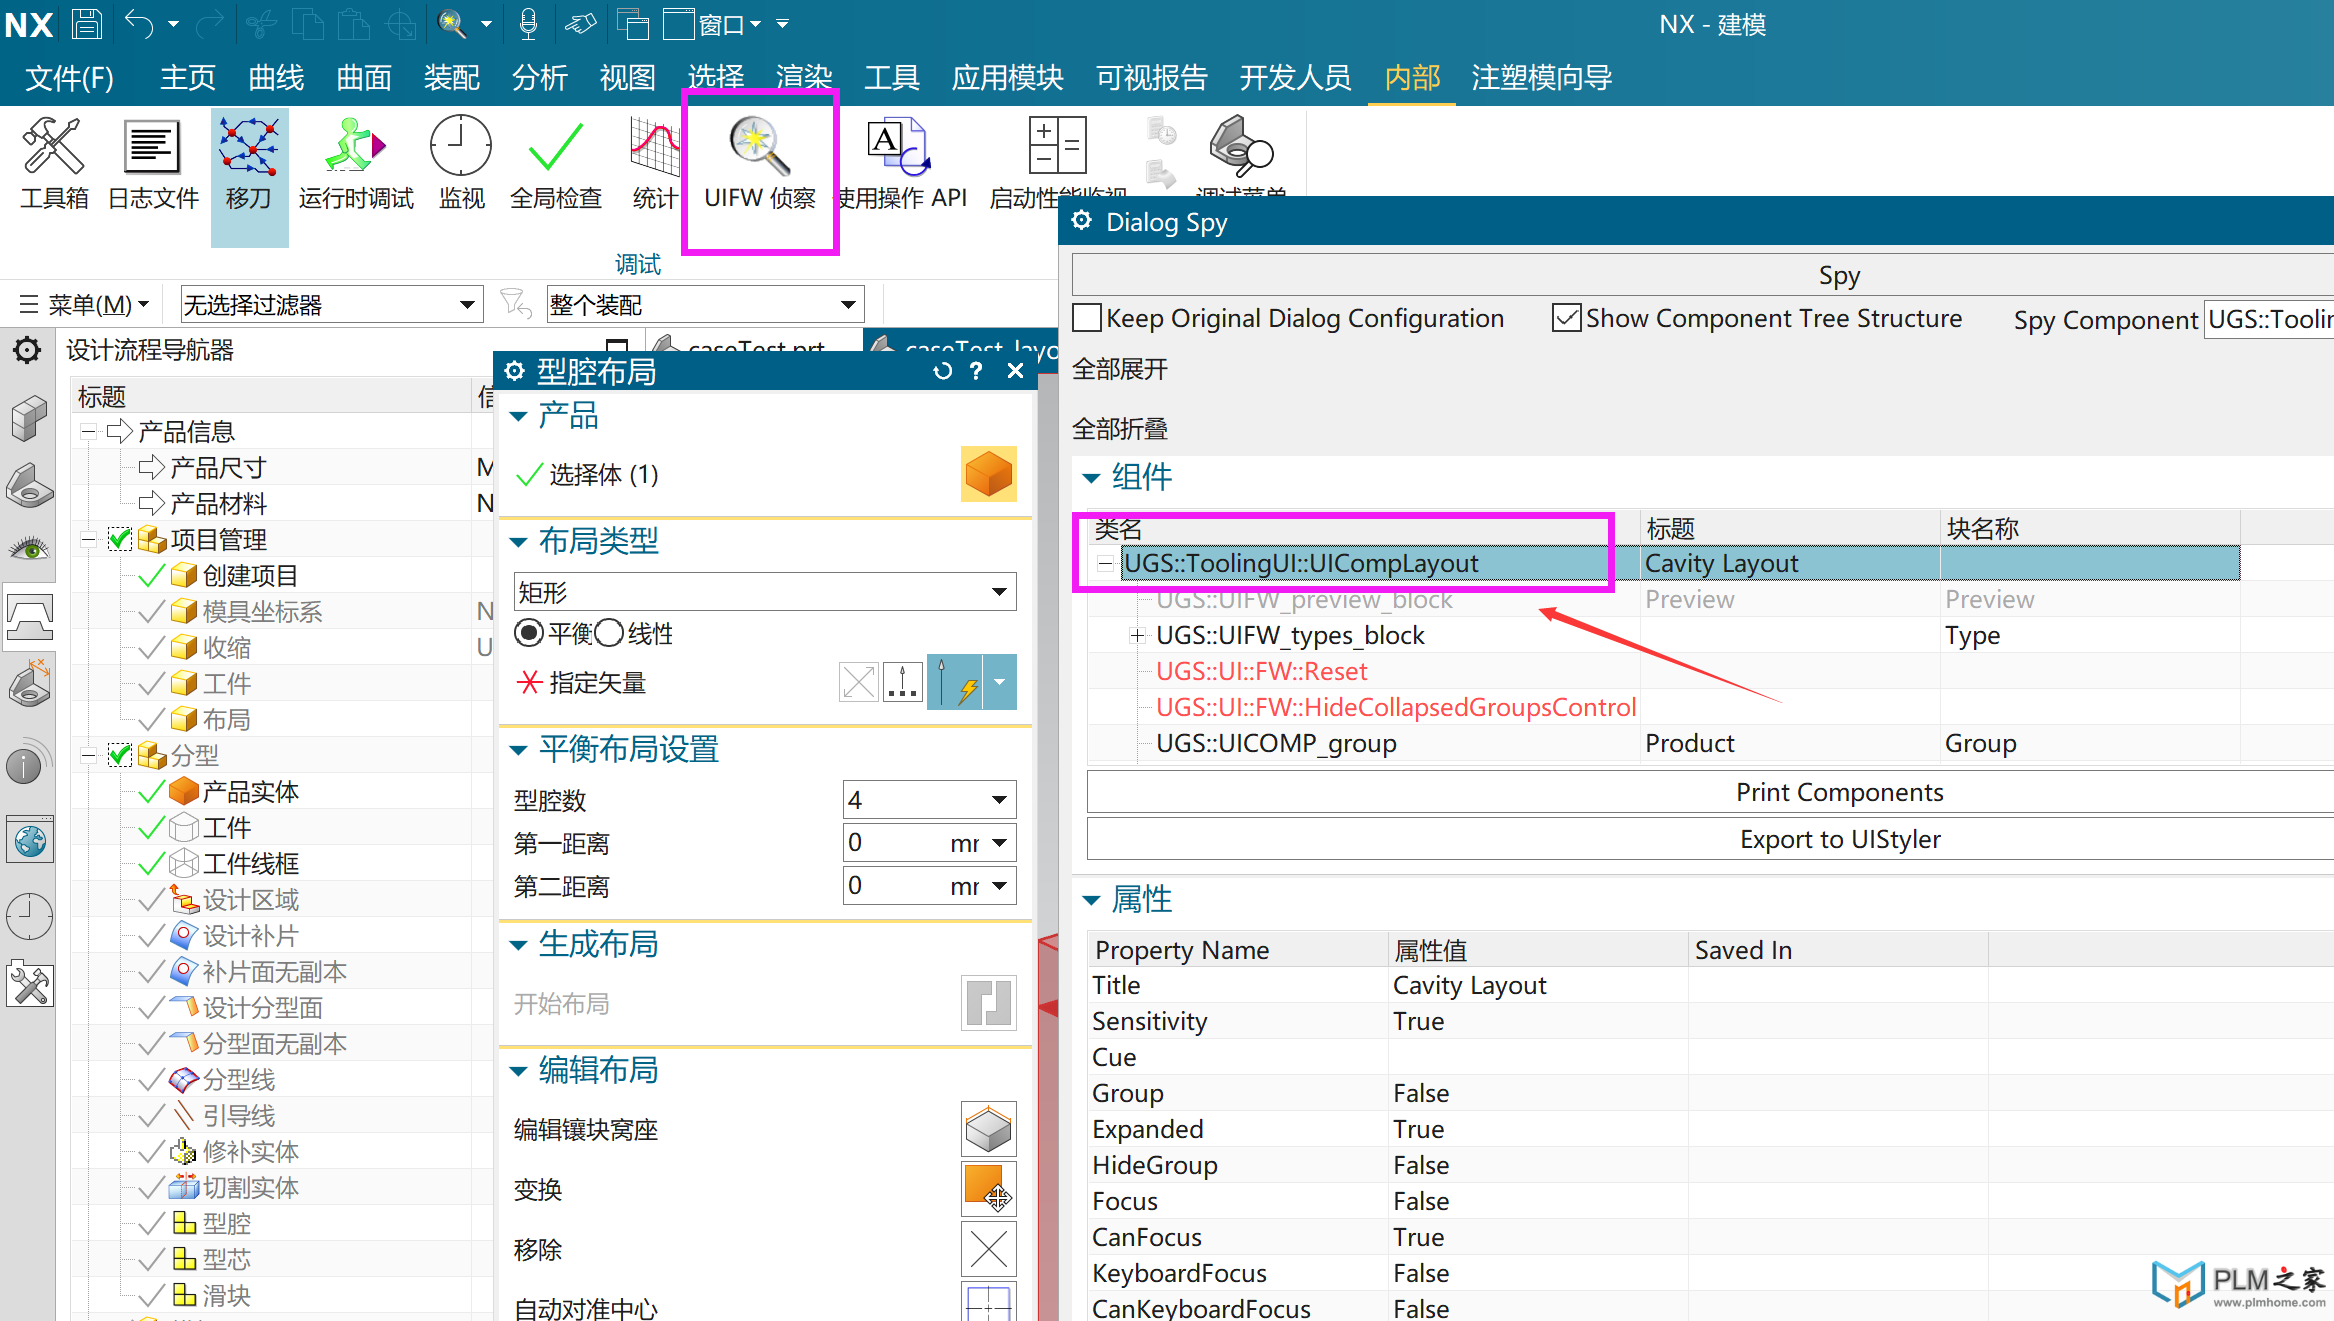2334x1321 pixels.
Task: Open the 监视 clock monitor tool
Action: click(x=461, y=163)
